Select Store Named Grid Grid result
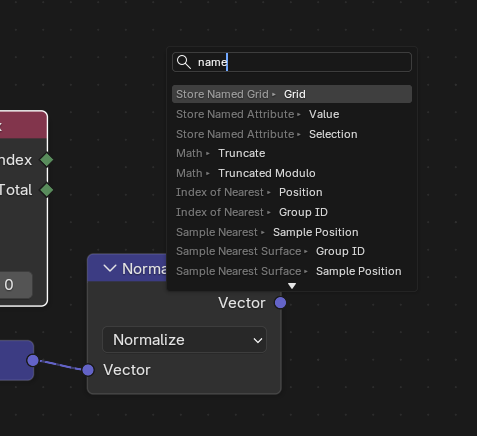 tap(292, 94)
